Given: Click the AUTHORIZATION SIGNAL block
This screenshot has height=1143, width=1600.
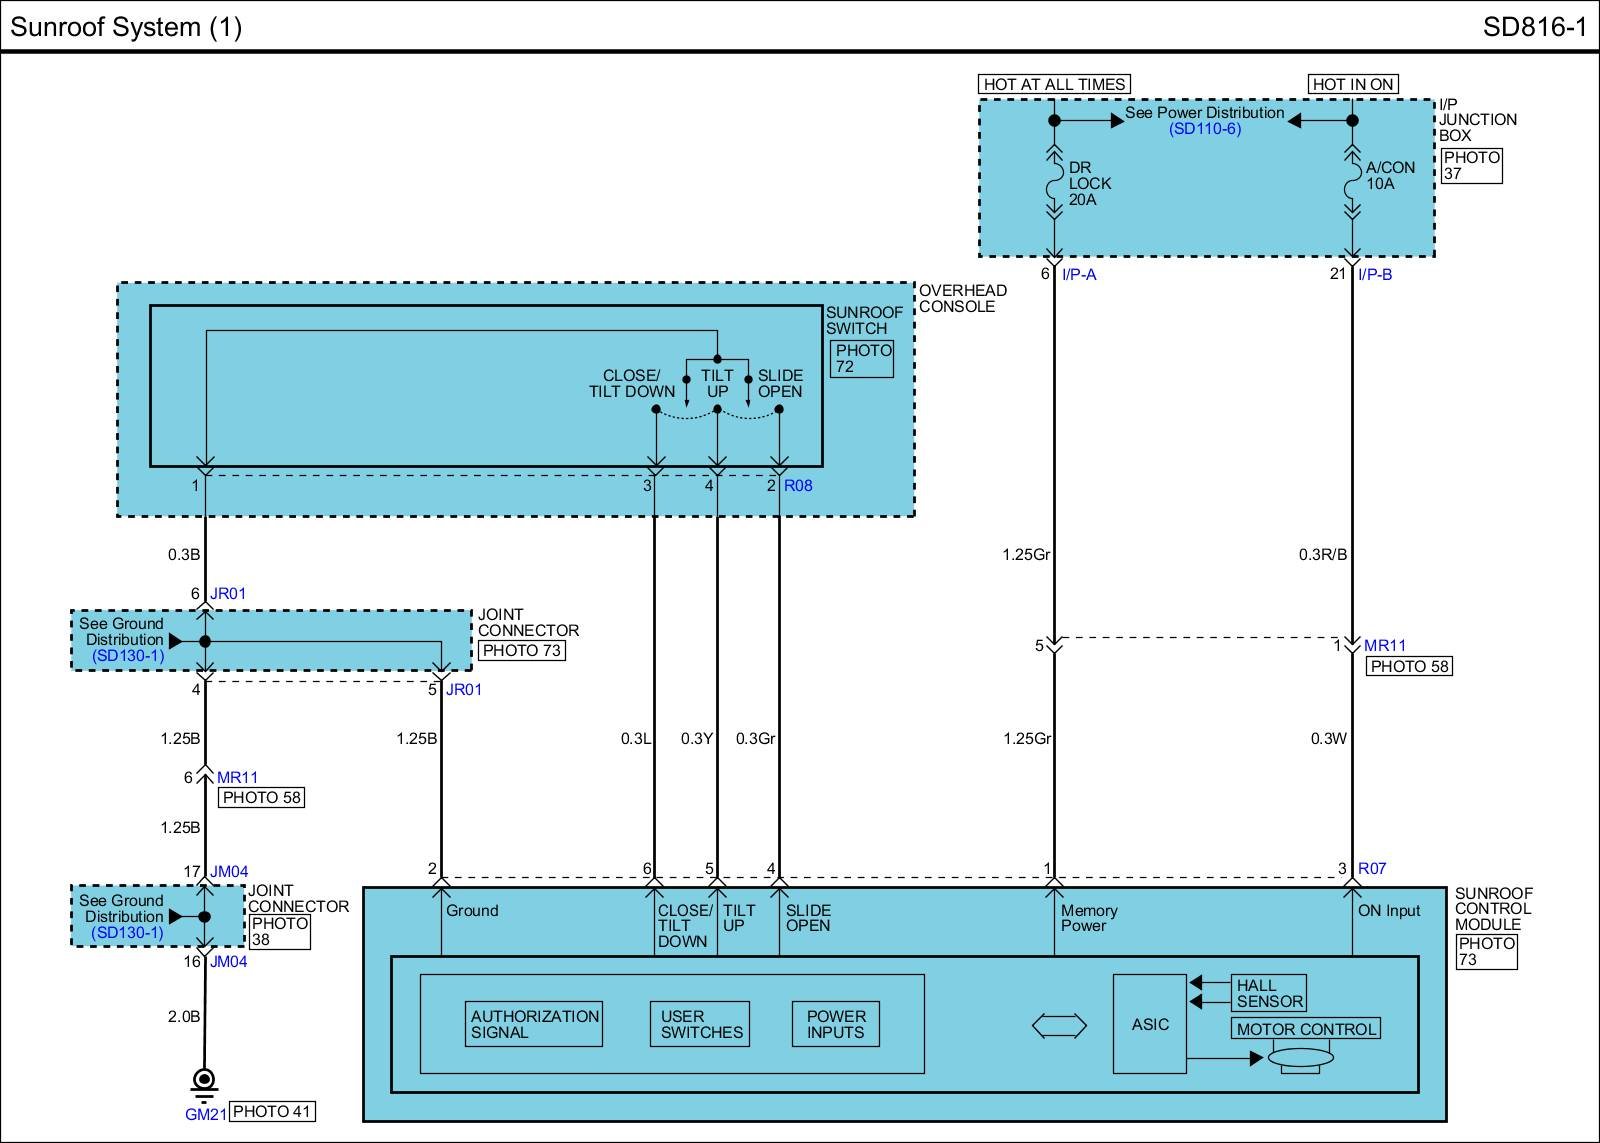Looking at the screenshot, I should [534, 1024].
